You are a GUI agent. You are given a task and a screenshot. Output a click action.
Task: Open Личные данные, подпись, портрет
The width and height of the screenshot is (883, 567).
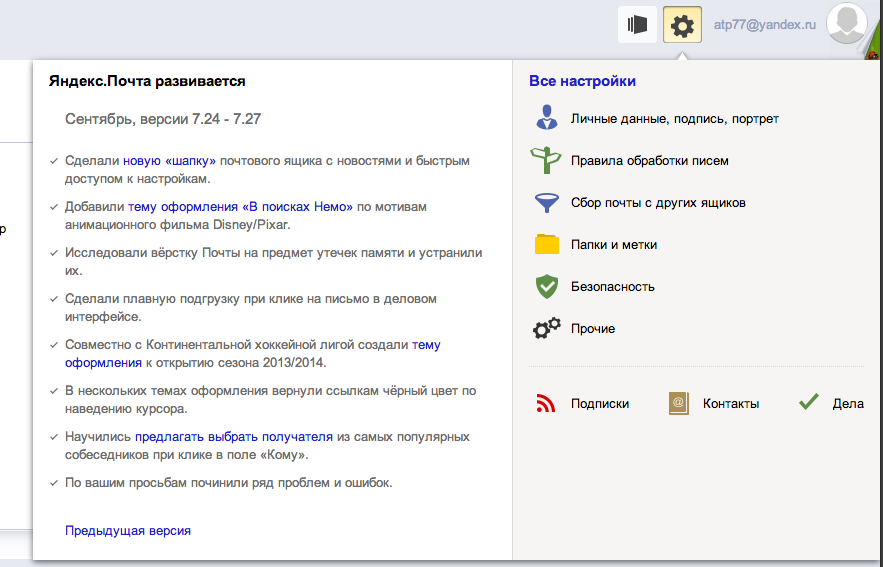[674, 119]
